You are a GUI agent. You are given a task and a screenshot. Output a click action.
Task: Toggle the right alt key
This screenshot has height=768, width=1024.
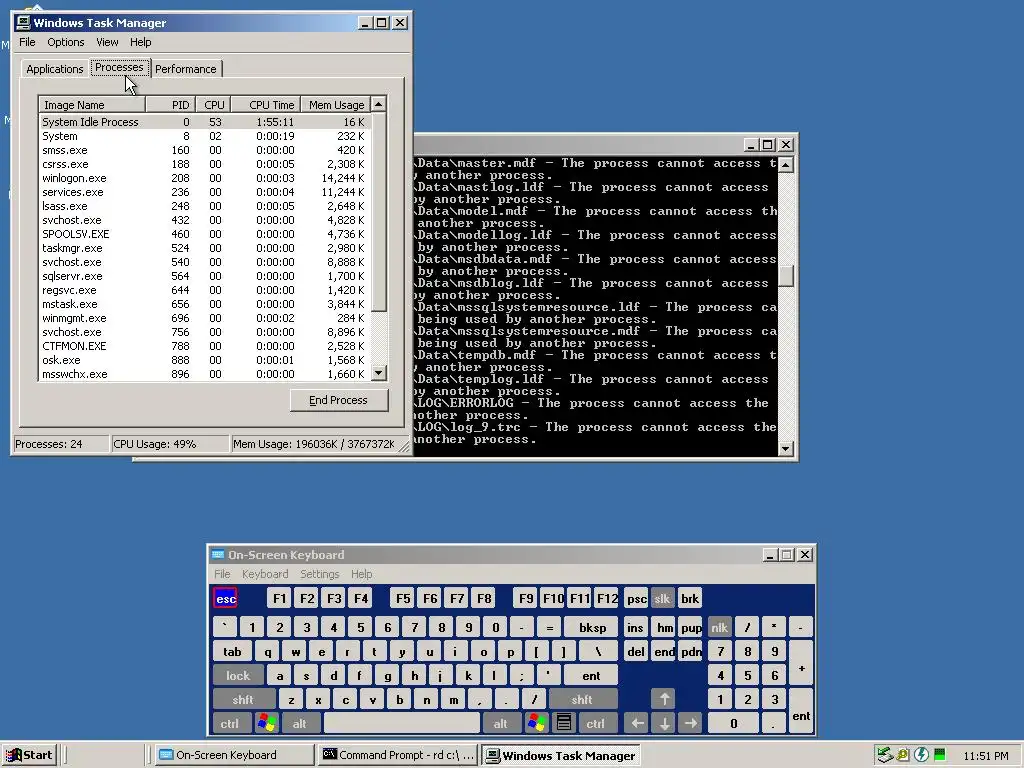[x=500, y=723]
